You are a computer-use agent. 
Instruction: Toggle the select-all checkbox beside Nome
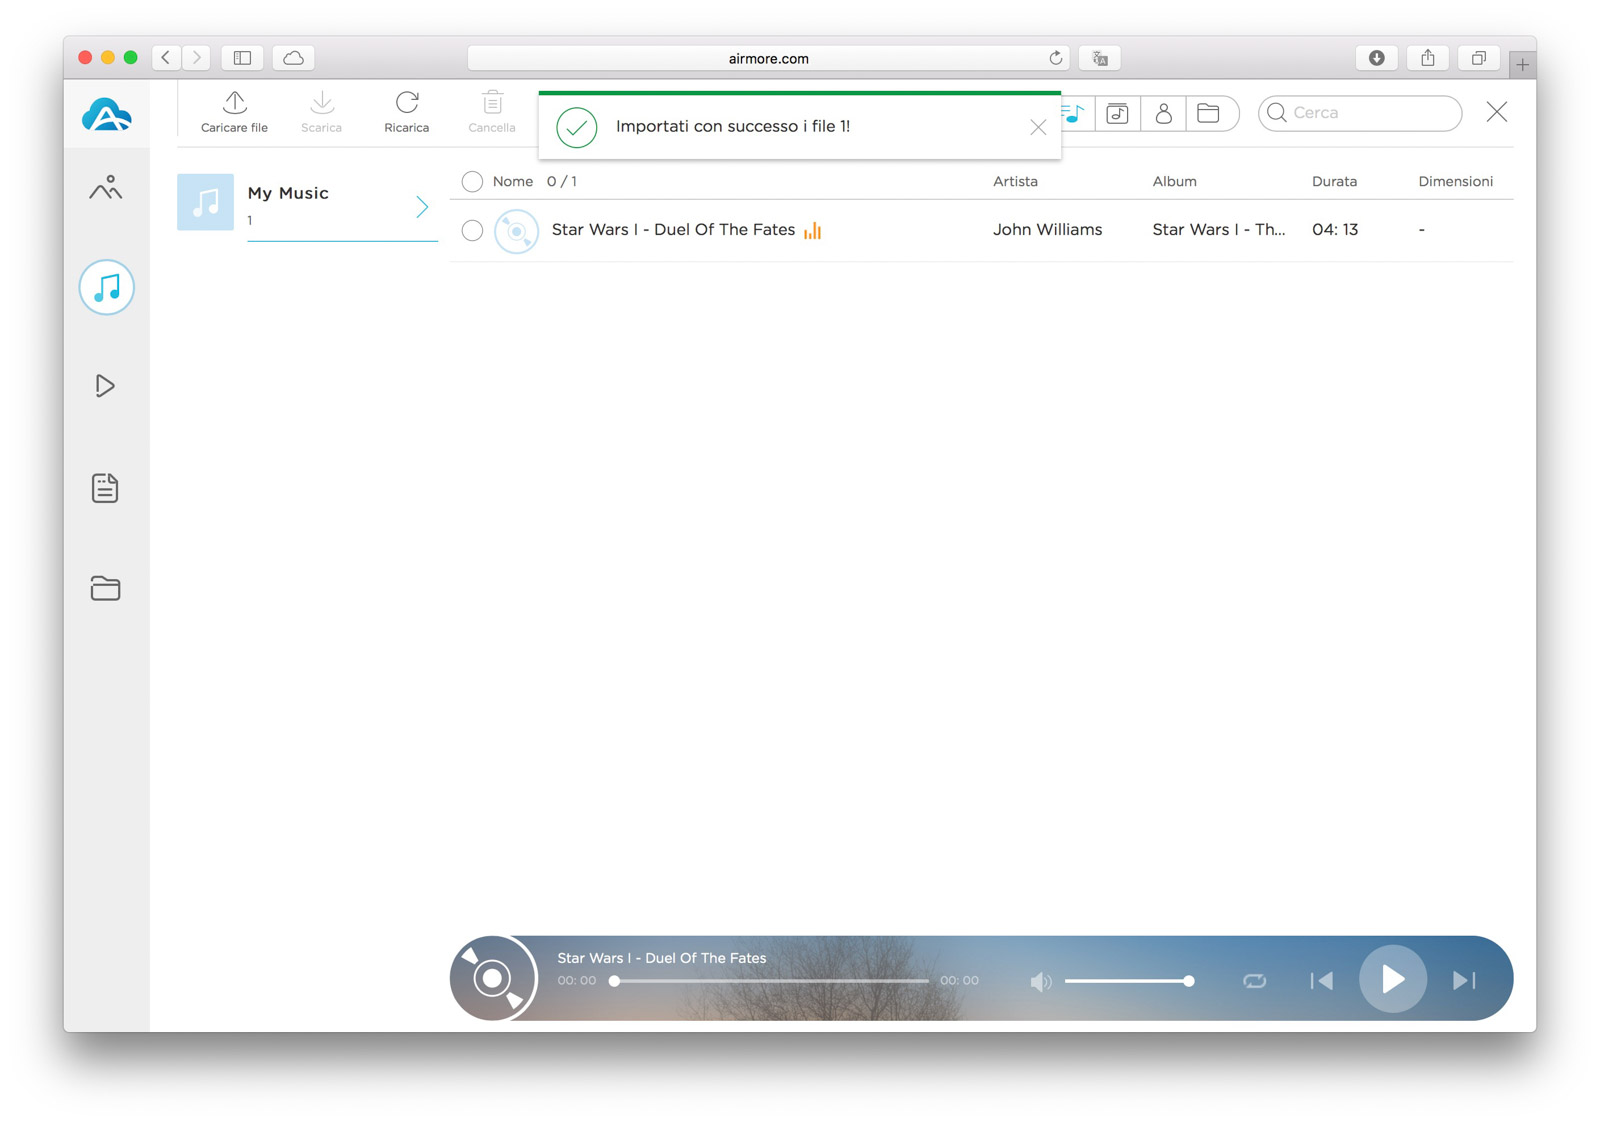(472, 181)
